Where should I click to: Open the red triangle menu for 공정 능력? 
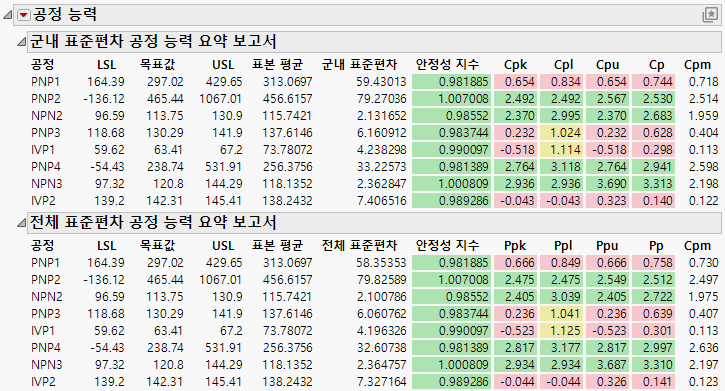point(24,15)
